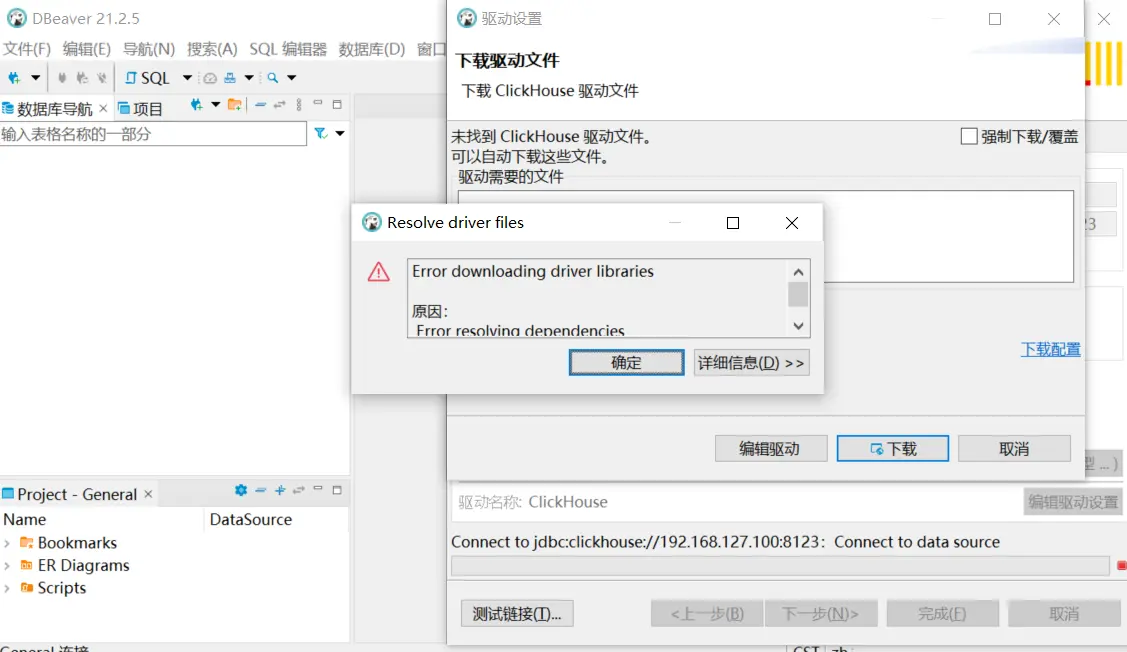The image size is (1127, 652).
Task: Click the new database connection plug icon in main toolbar
Action: [14, 78]
